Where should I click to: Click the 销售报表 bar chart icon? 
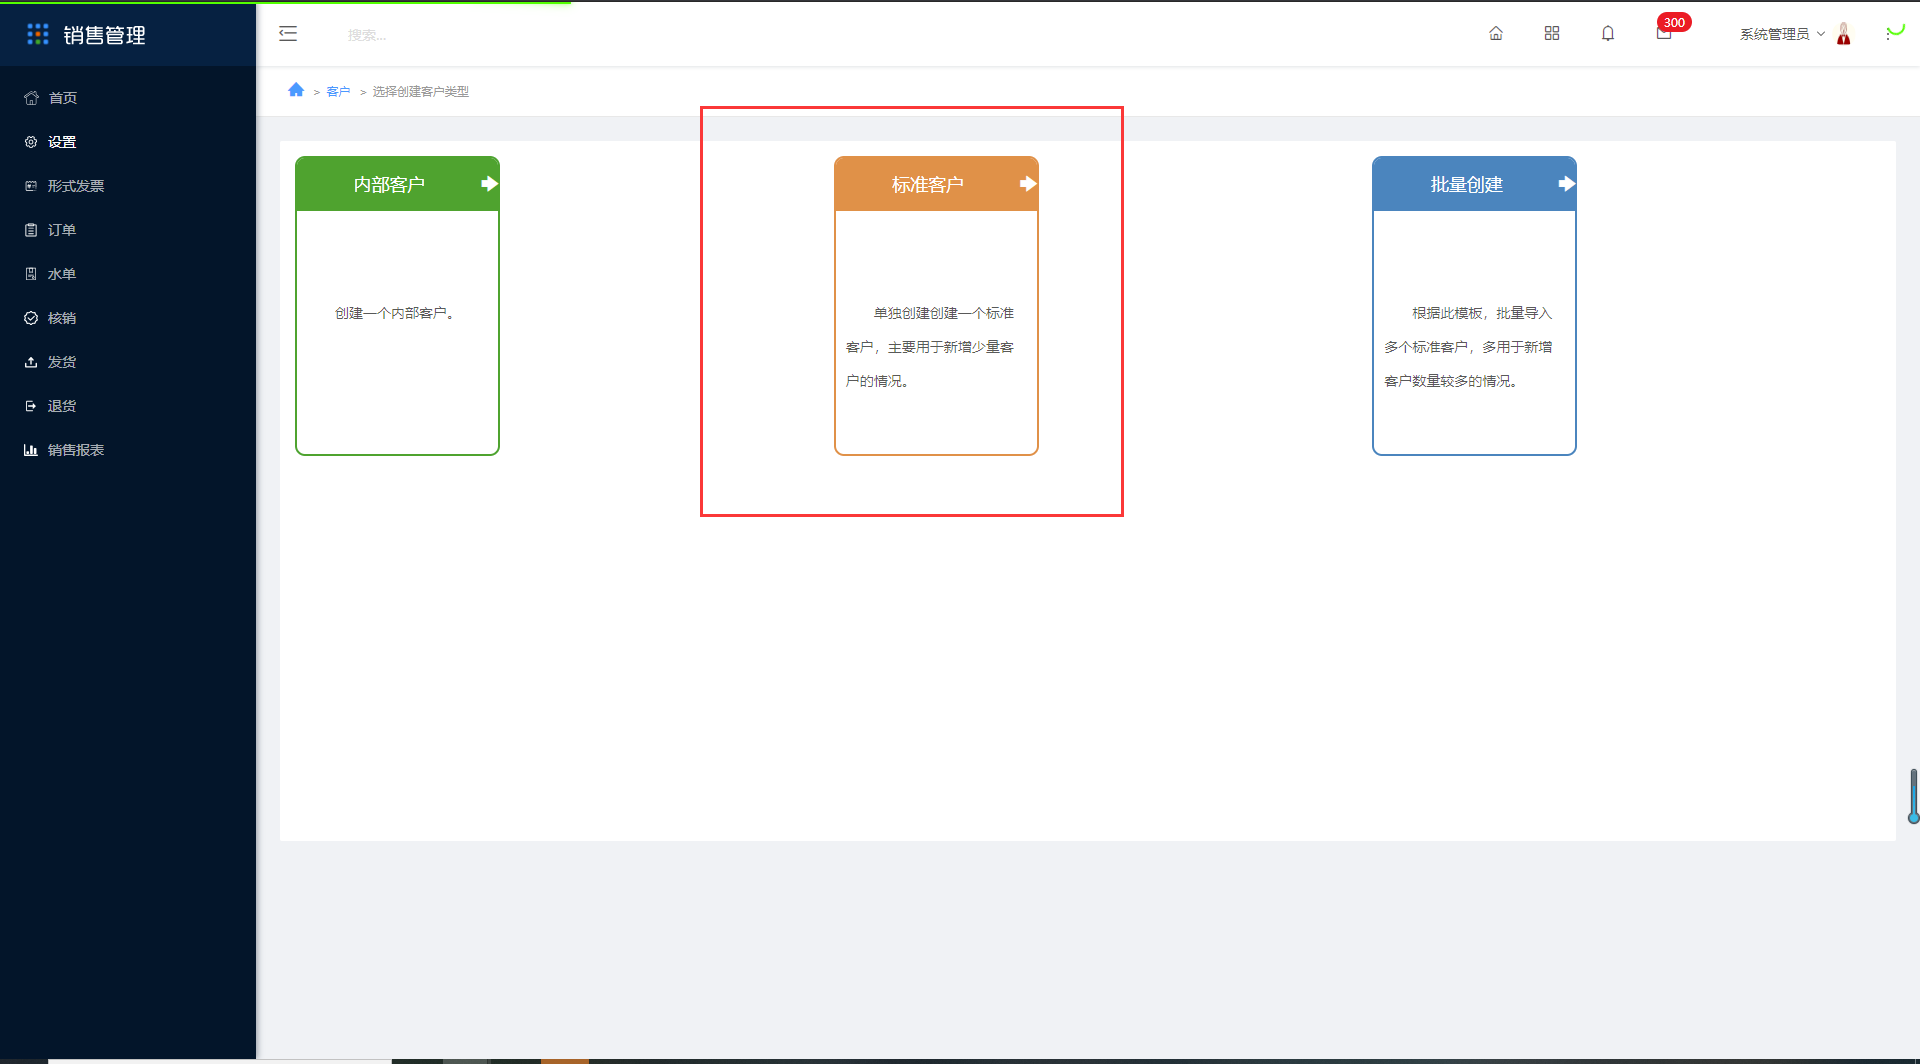(31, 450)
